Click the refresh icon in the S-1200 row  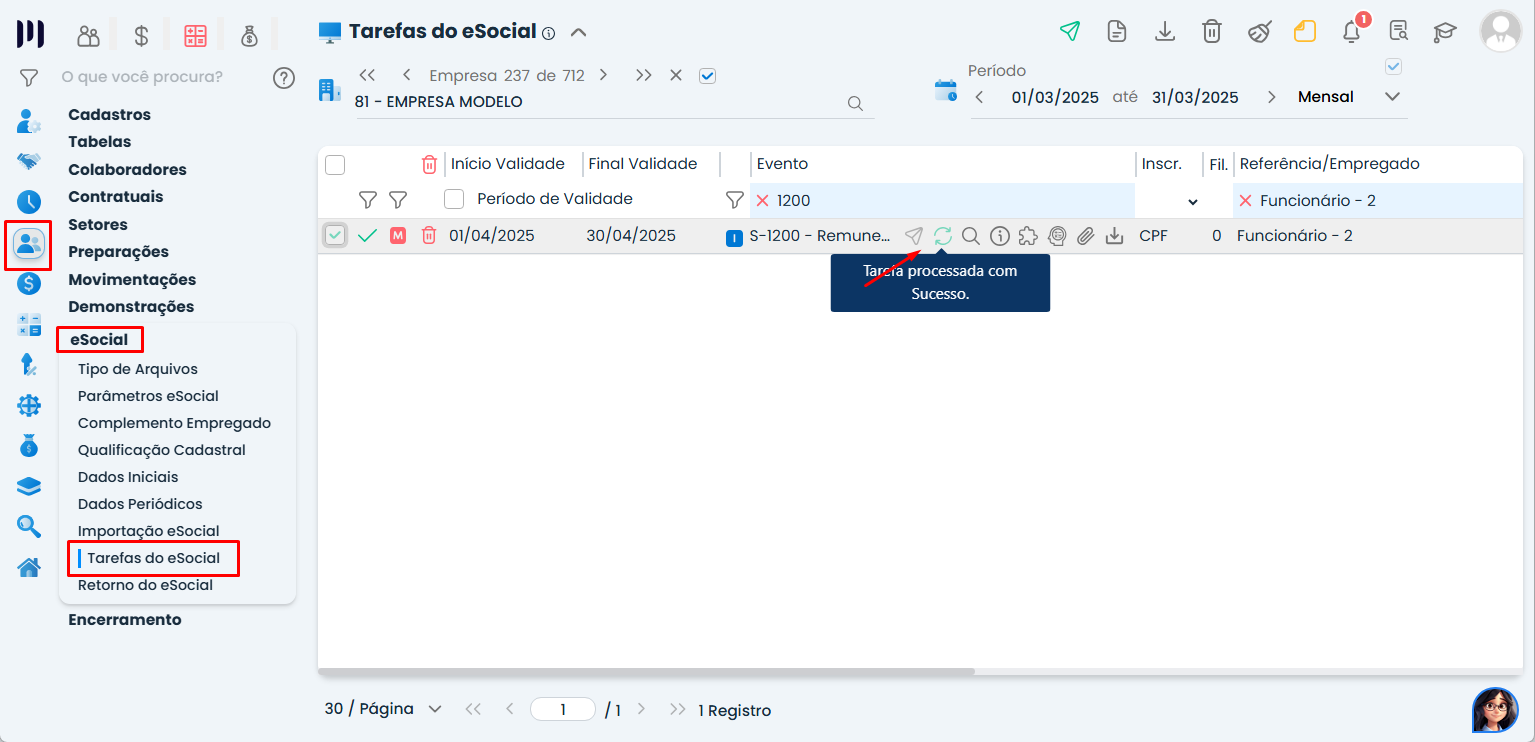(942, 236)
